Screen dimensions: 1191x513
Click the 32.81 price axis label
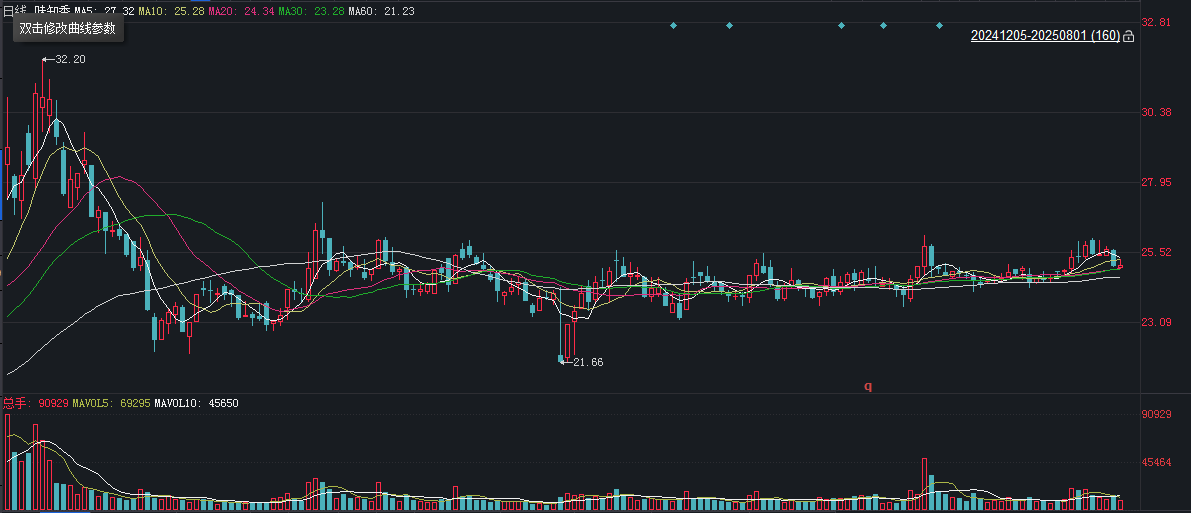pyautogui.click(x=1156, y=23)
